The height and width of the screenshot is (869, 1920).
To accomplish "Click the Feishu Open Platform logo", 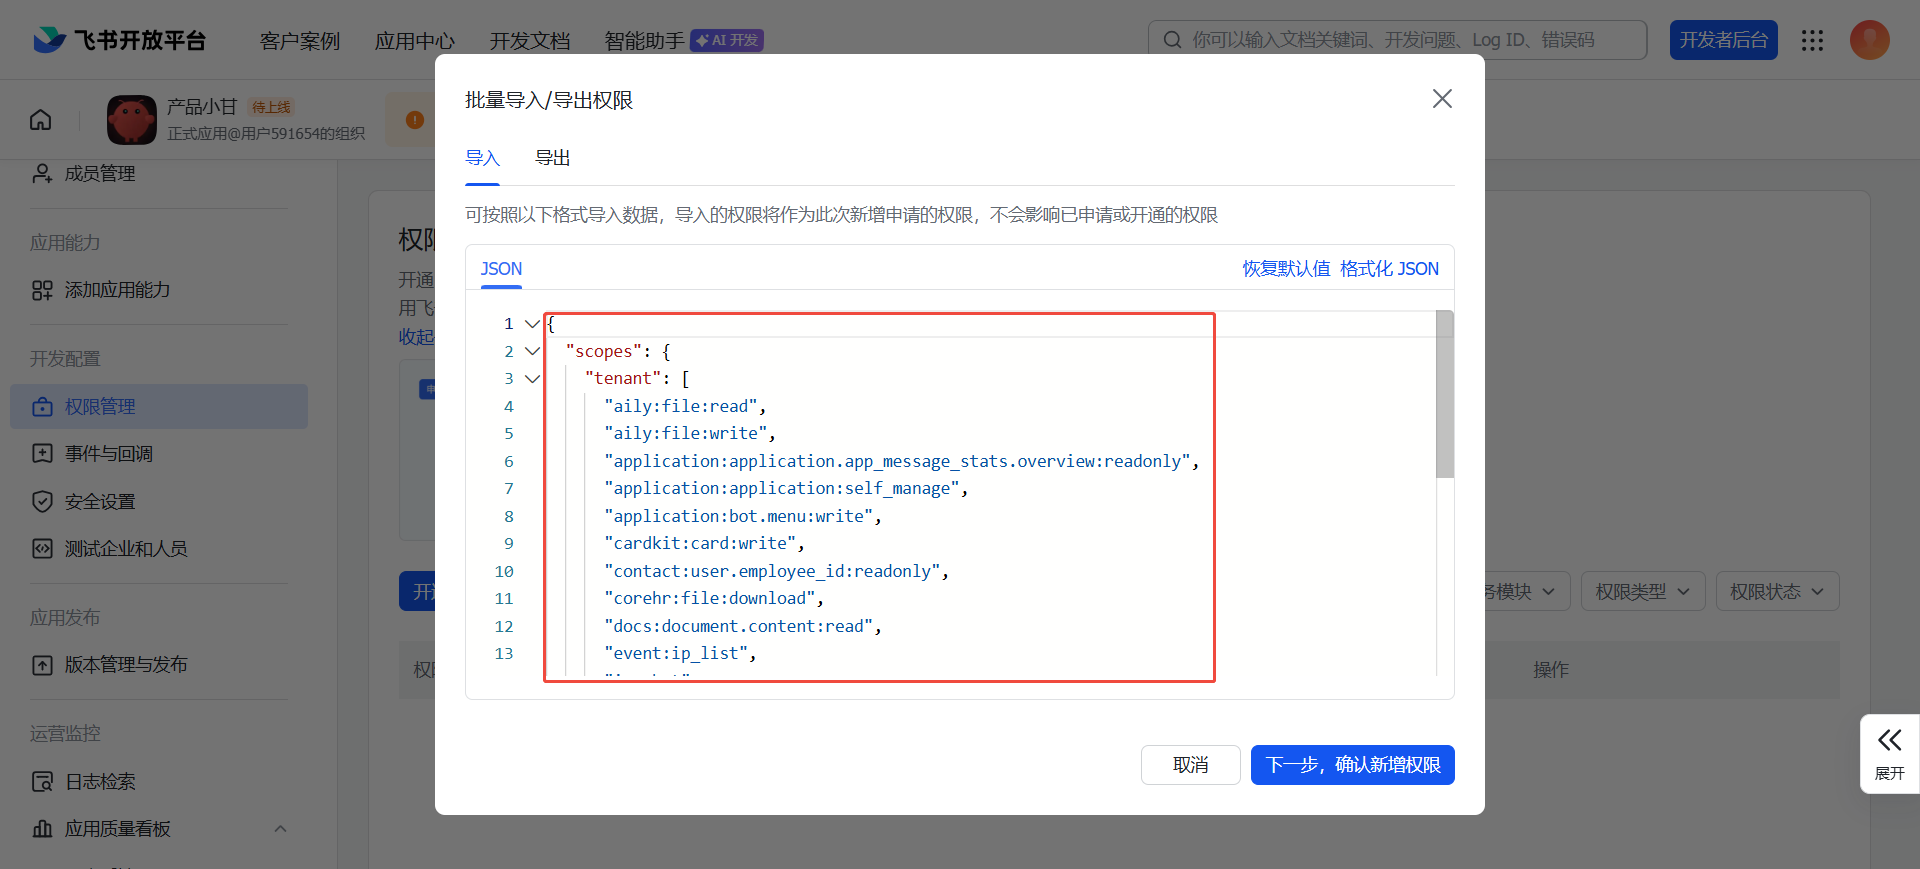I will point(119,40).
